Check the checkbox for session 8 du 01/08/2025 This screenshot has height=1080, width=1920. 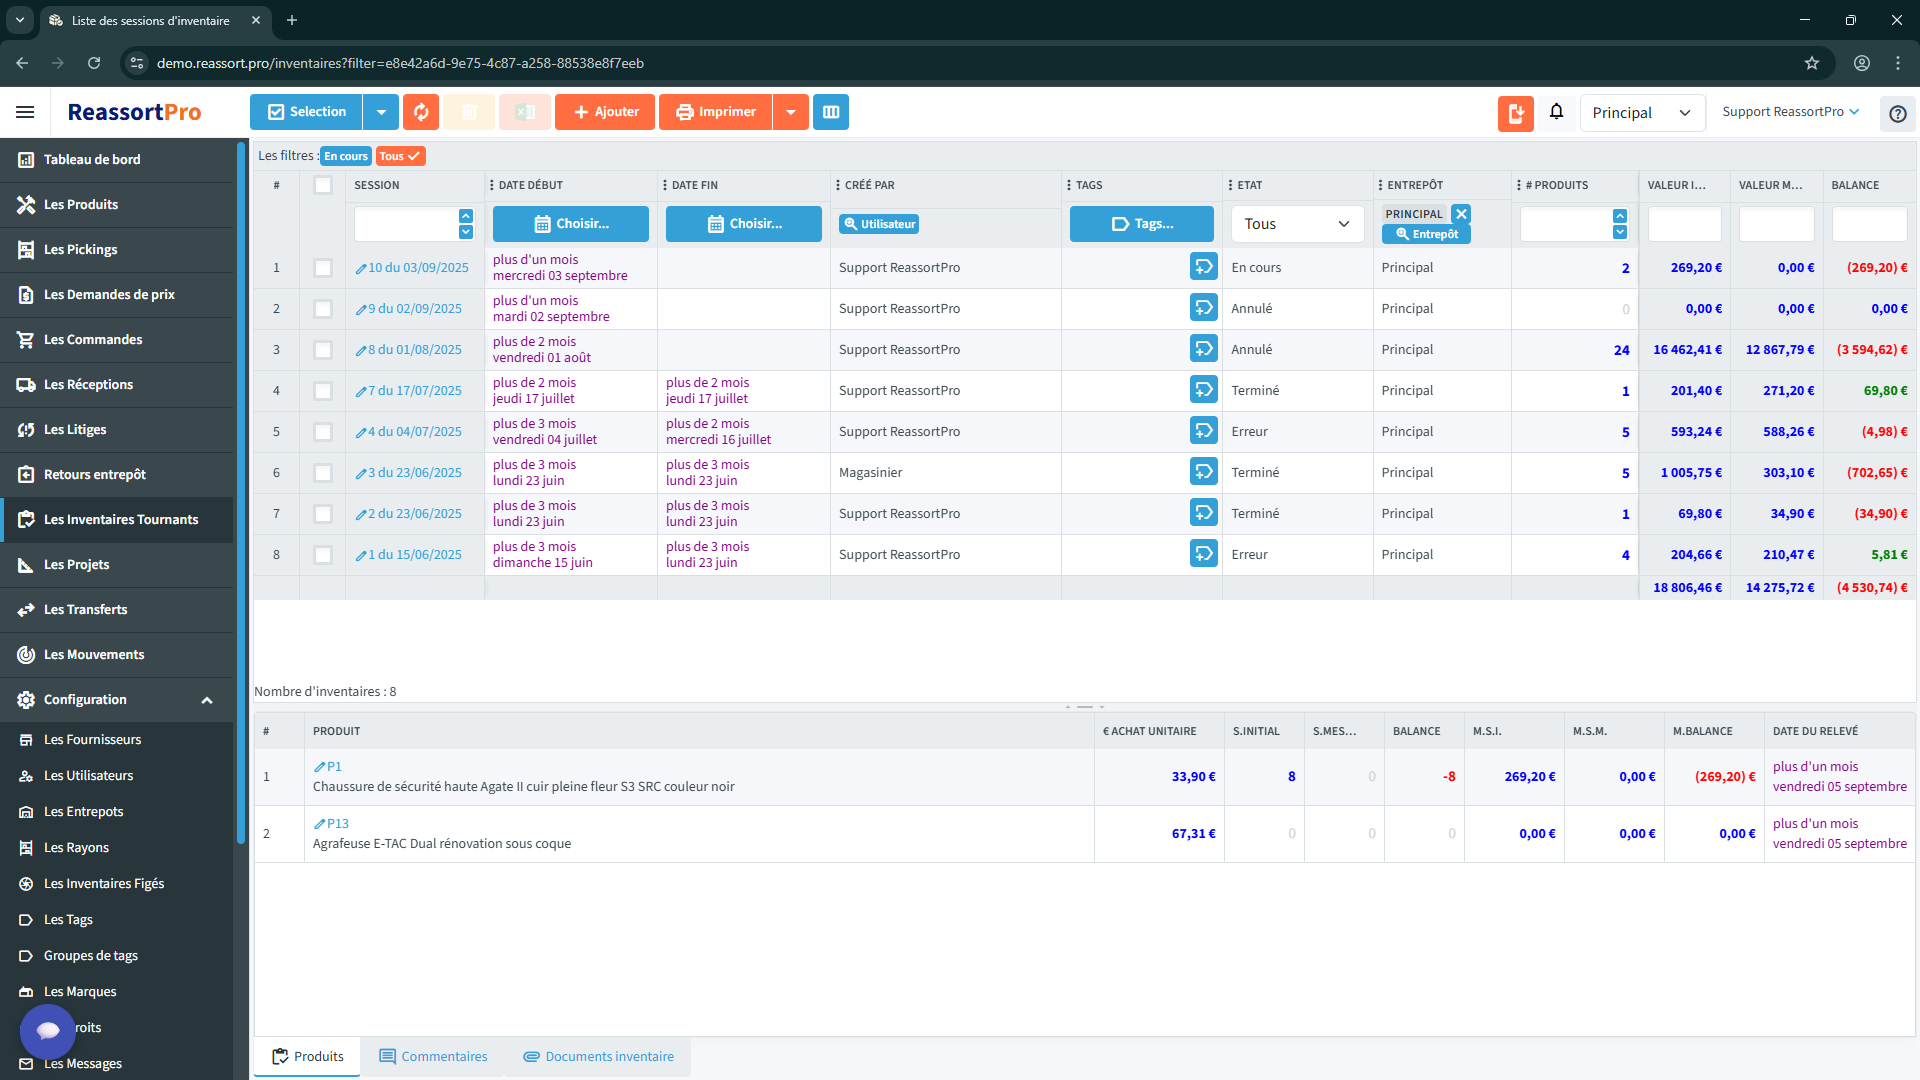click(x=322, y=350)
